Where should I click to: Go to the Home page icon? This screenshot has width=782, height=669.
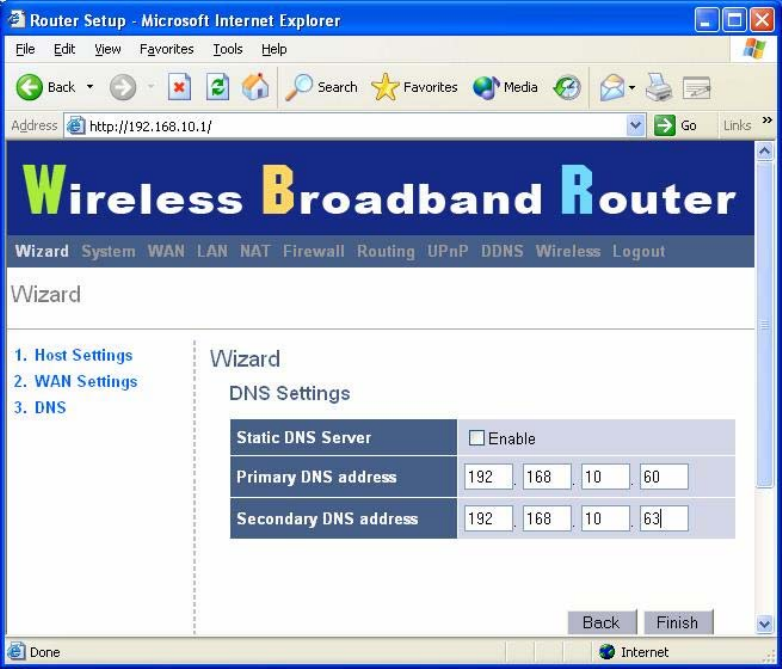tap(255, 86)
